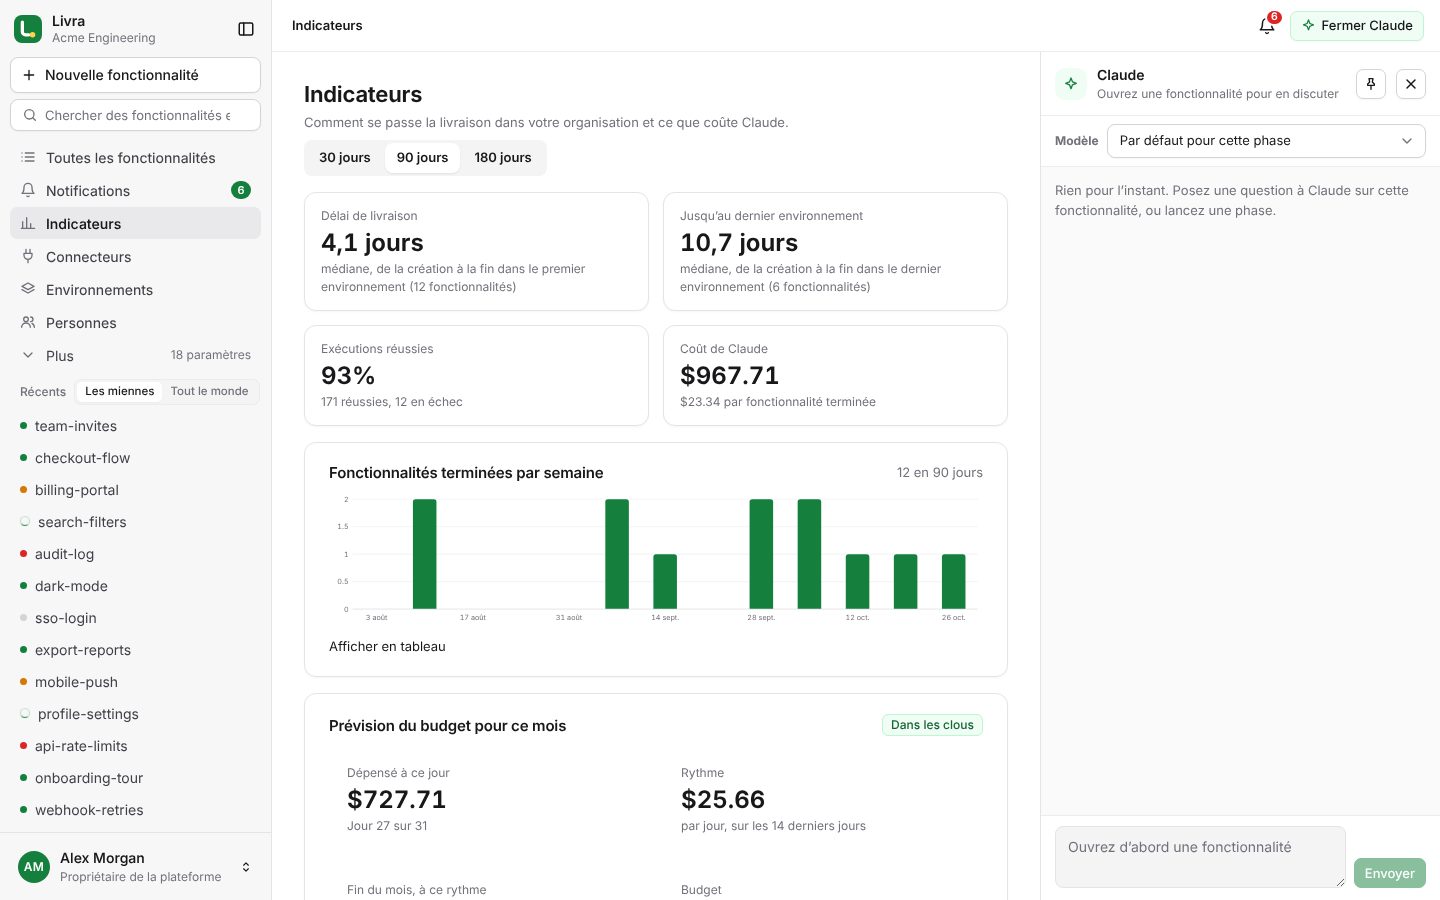Open the Alex Morgan account switcher
Viewport: 1440px width, 900px height.
click(x=135, y=867)
